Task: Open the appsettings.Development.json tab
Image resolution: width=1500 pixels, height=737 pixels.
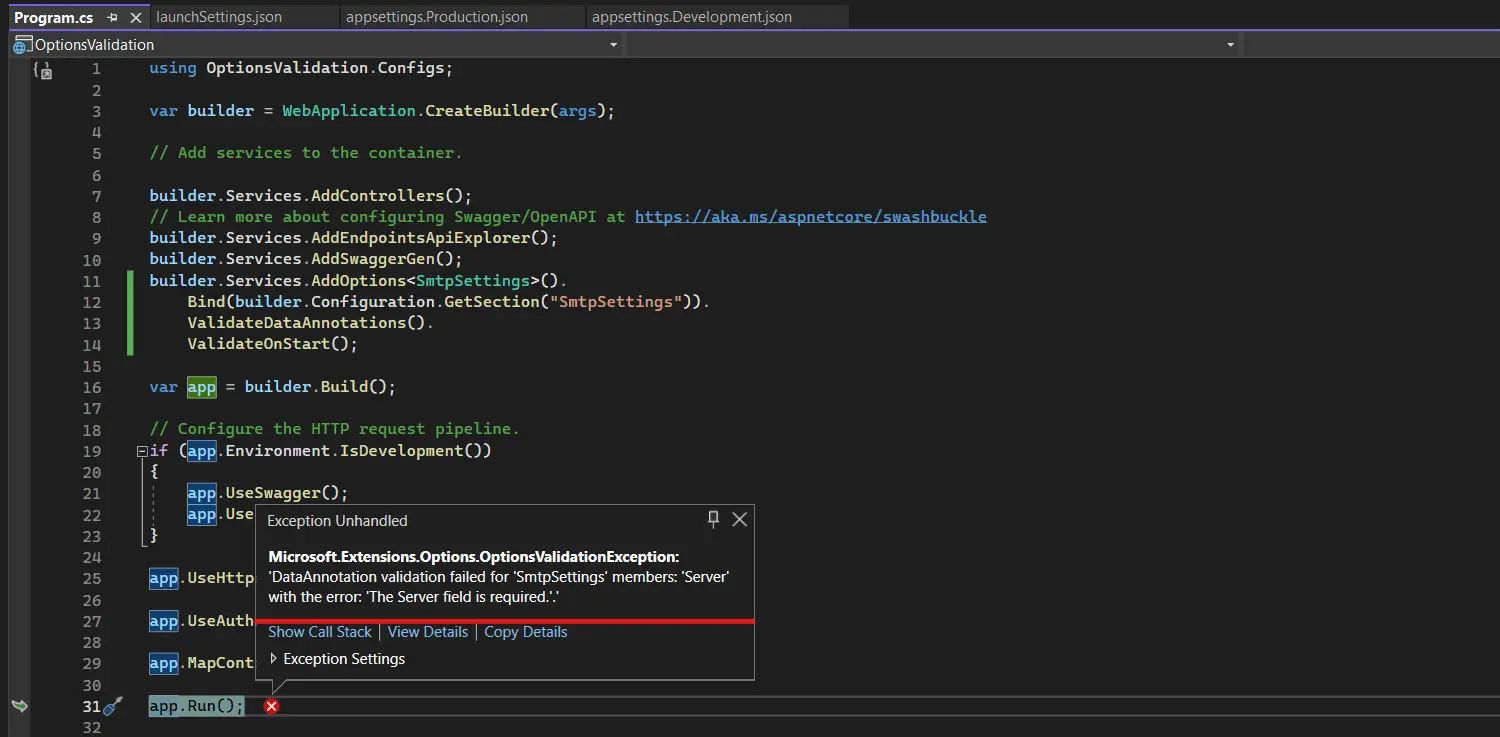Action: click(x=691, y=17)
